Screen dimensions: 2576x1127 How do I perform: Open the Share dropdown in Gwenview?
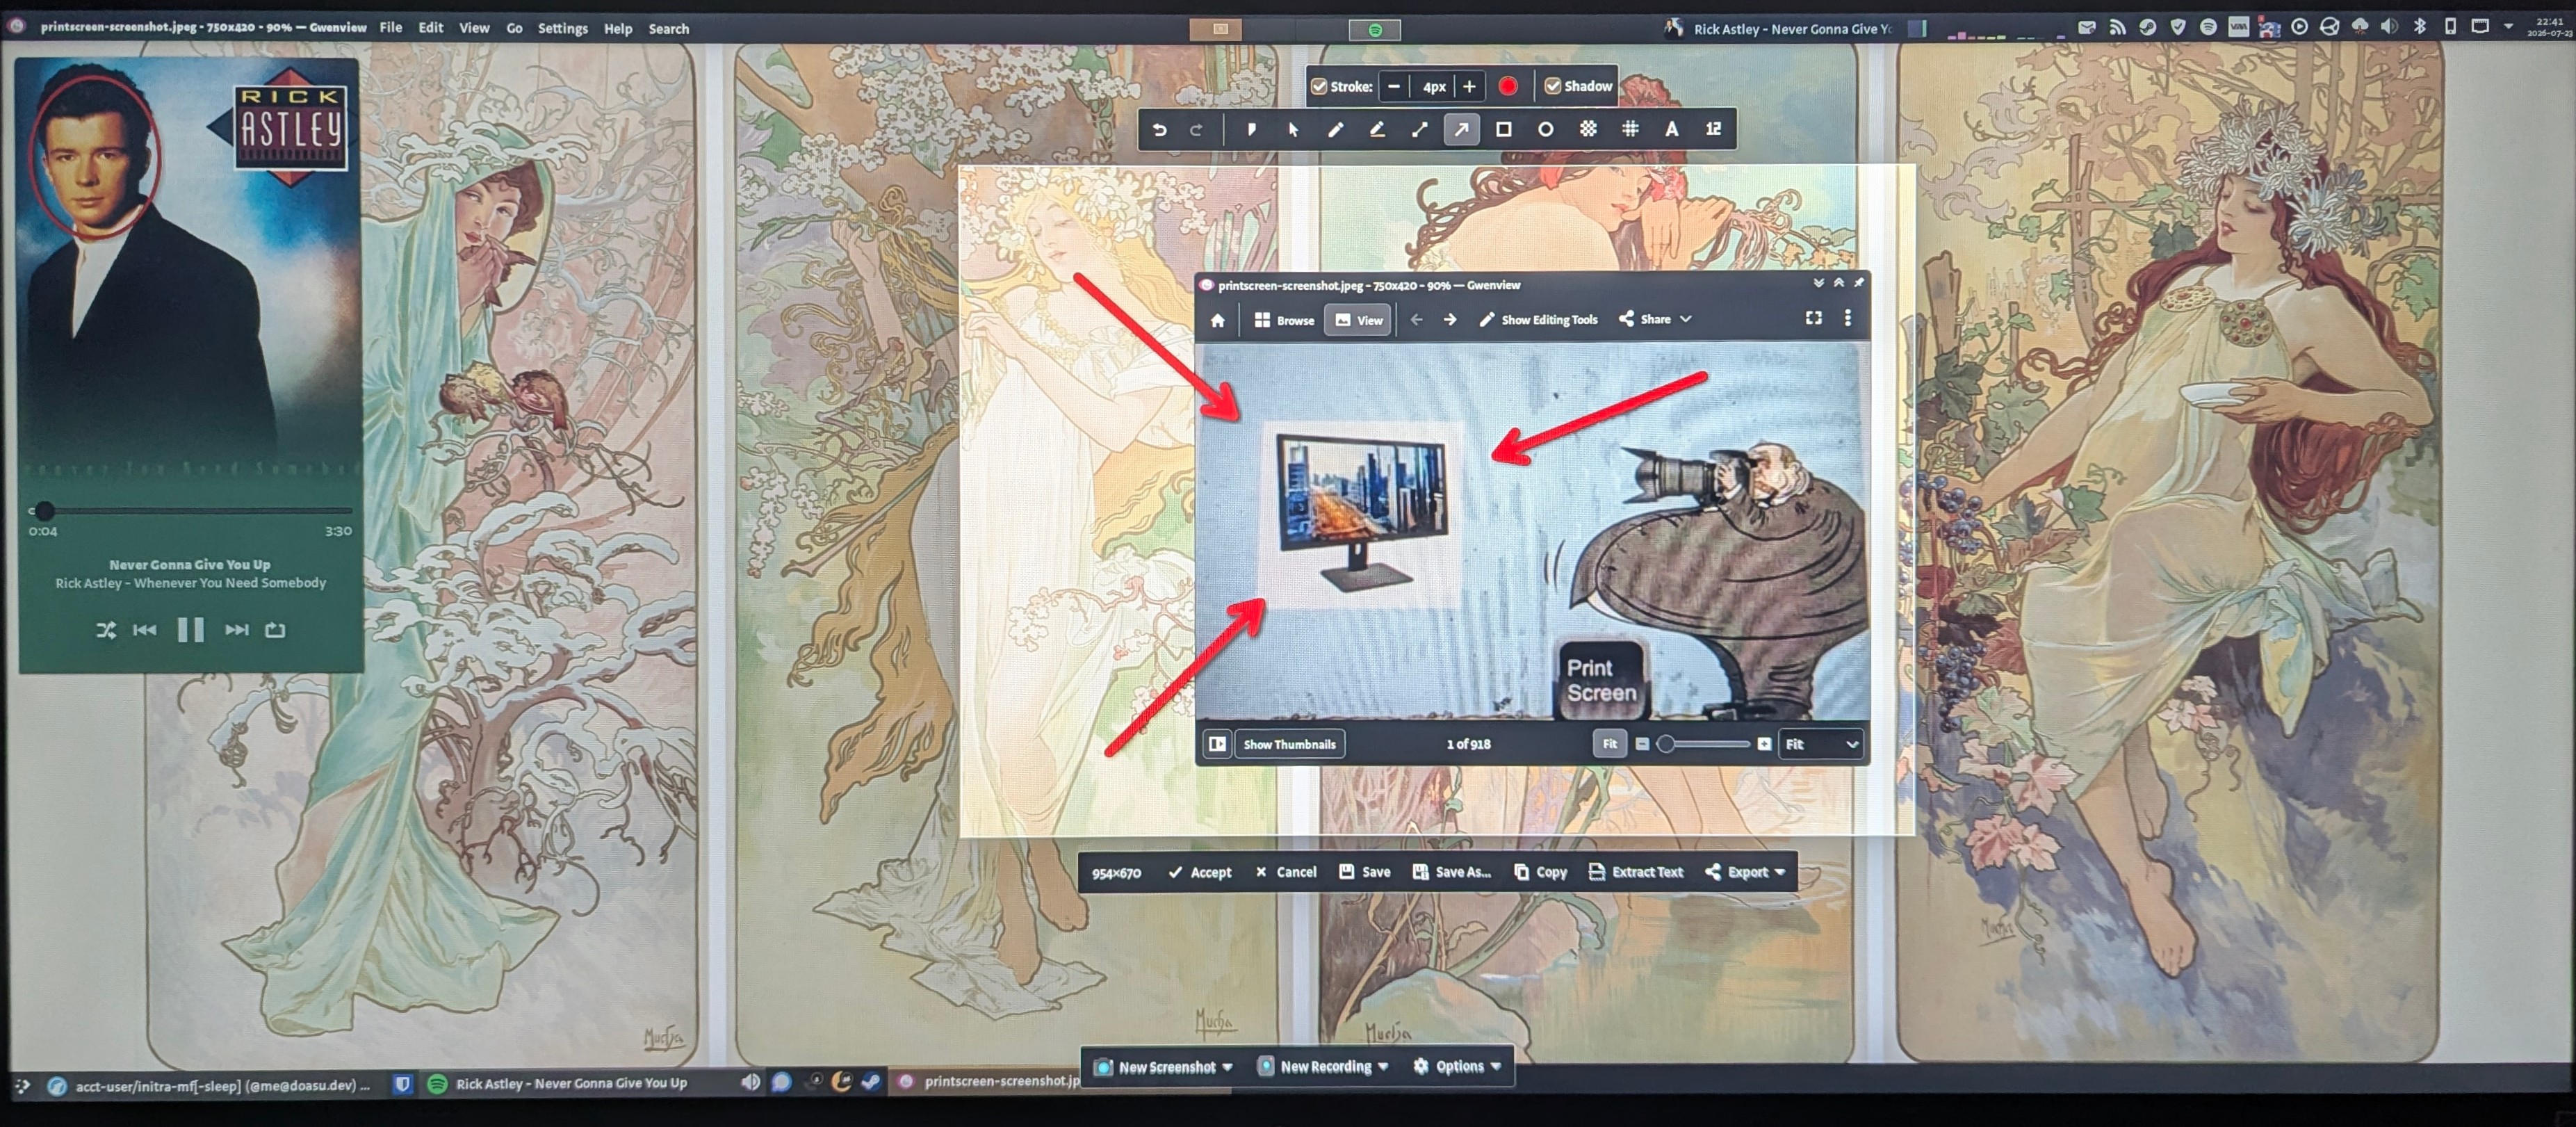coord(1655,319)
